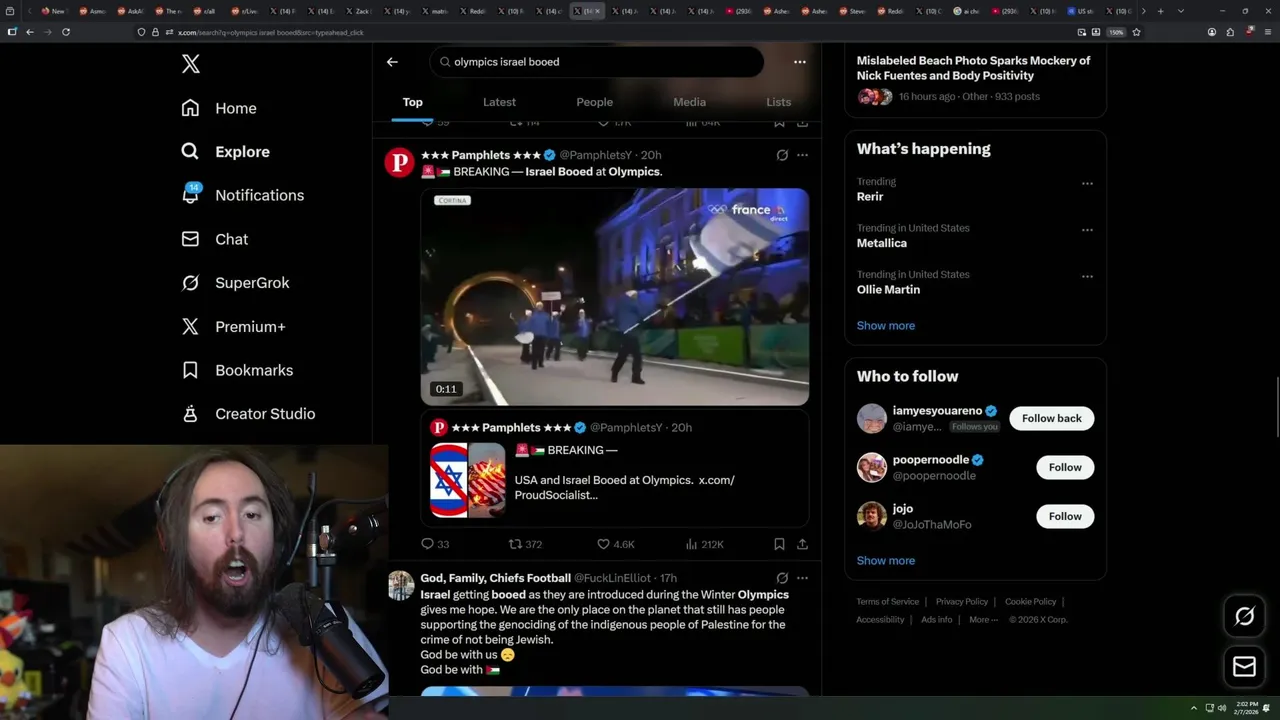Screen dimensions: 1280x720
Task: Open more options for Metallica trend
Action: 1087,230
